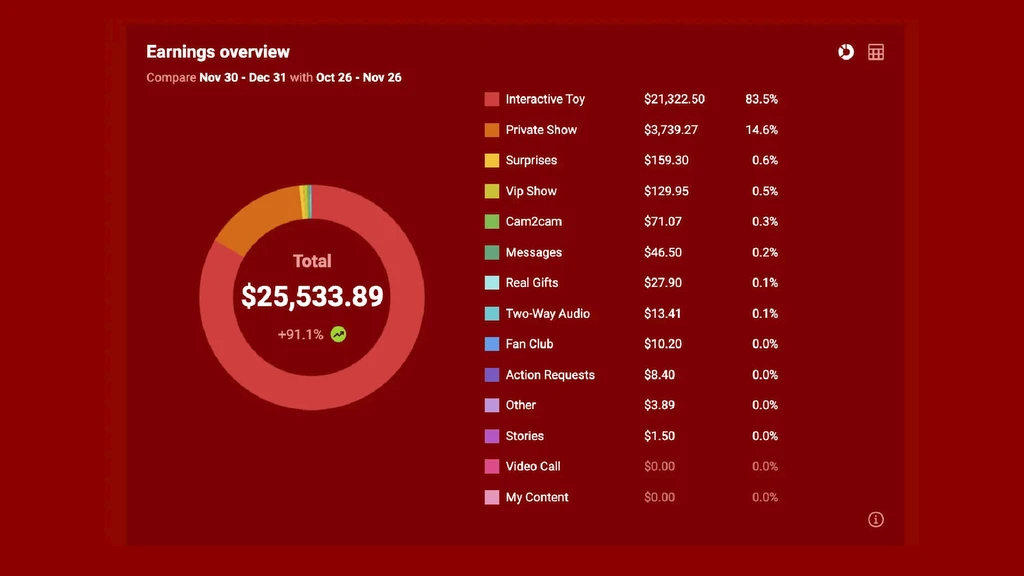Click the My Content color swatch
The image size is (1024, 576).
click(x=492, y=497)
